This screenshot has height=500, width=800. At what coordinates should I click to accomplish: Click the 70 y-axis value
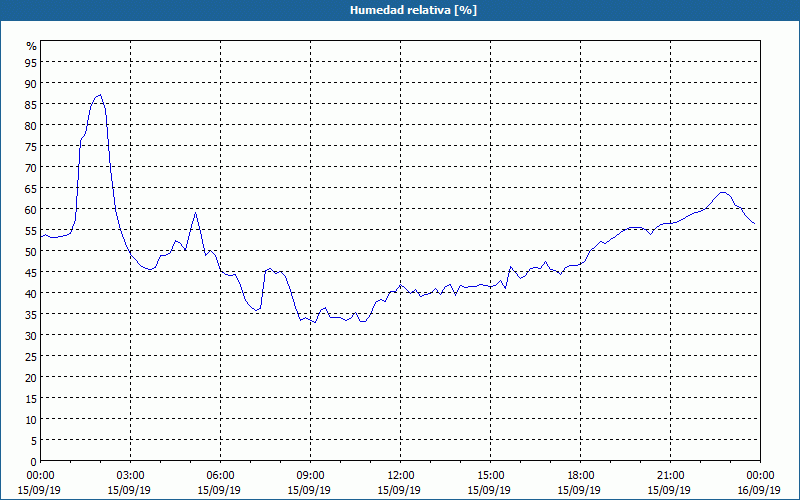point(31,167)
